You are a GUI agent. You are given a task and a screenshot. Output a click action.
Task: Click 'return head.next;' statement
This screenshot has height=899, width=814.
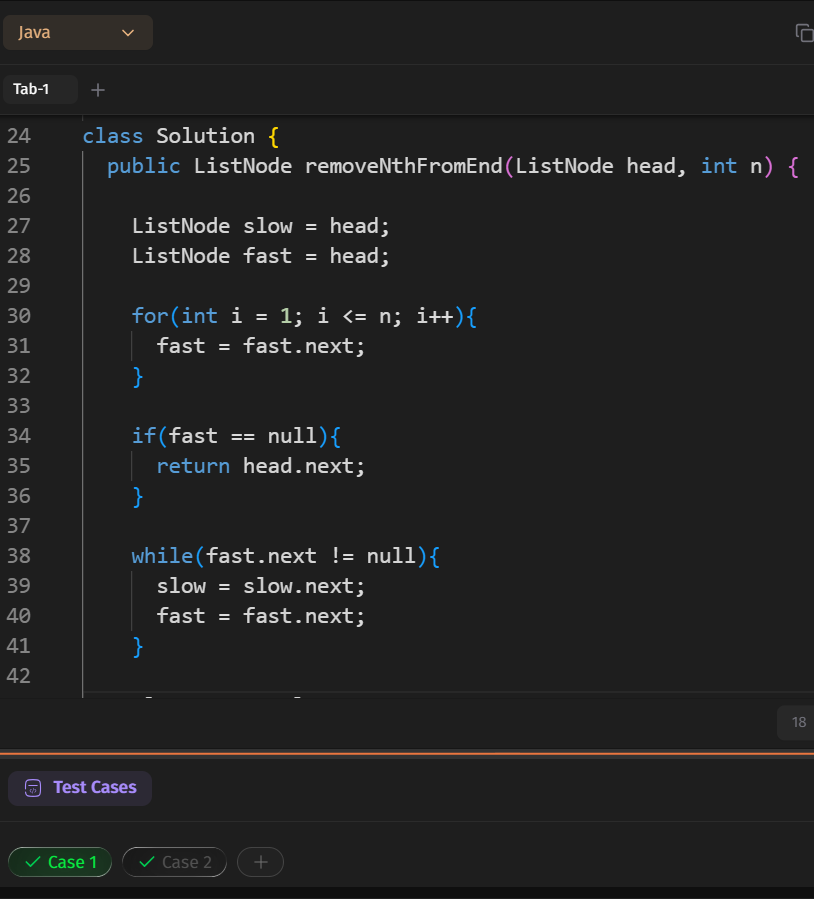tap(260, 466)
